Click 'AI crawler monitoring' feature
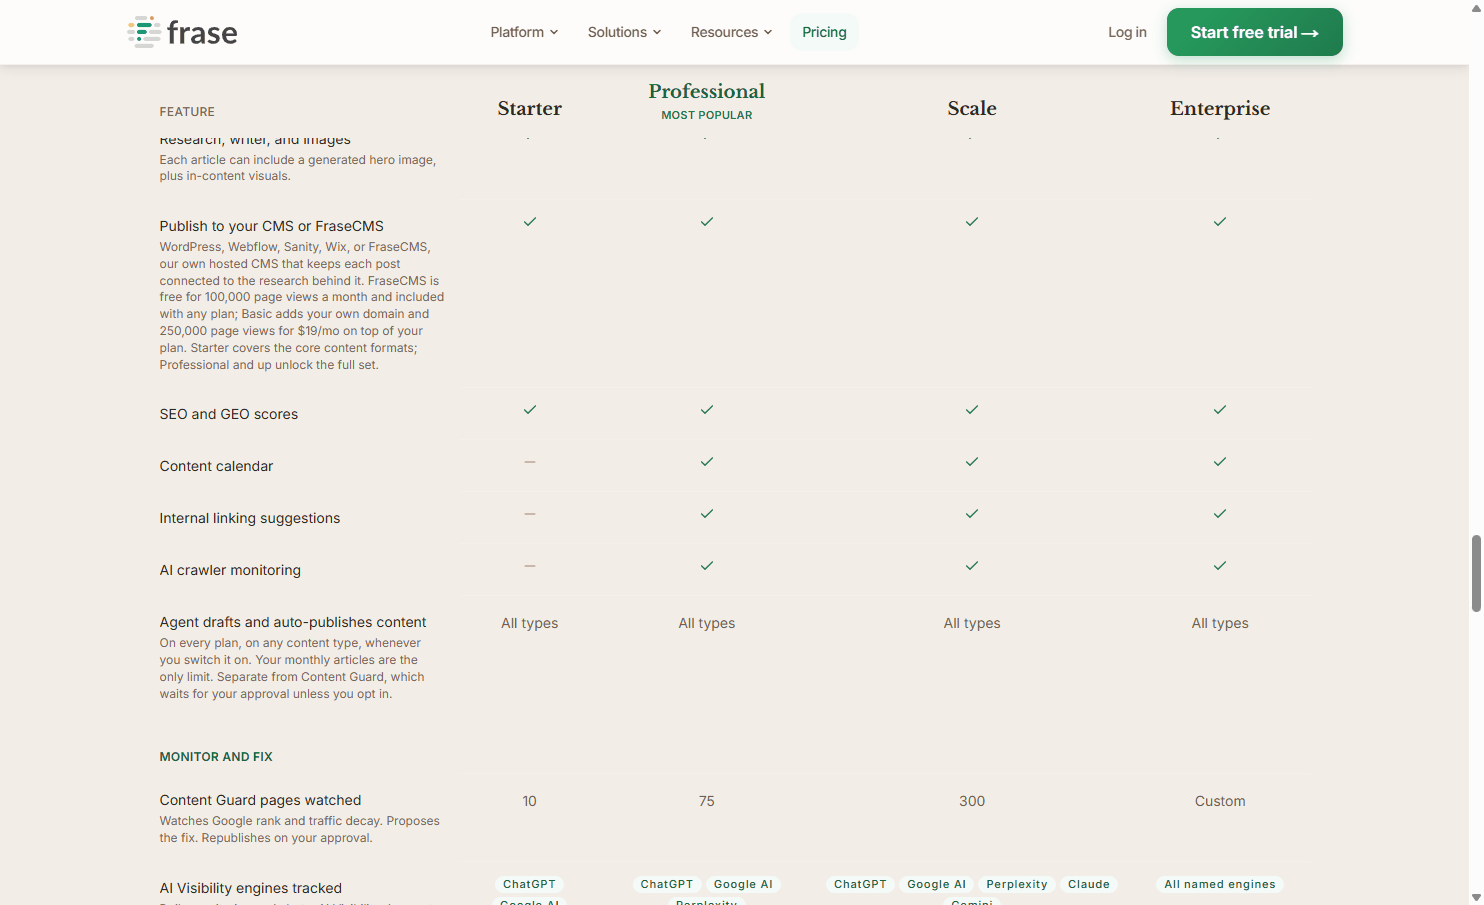This screenshot has height=905, width=1484. 230,570
